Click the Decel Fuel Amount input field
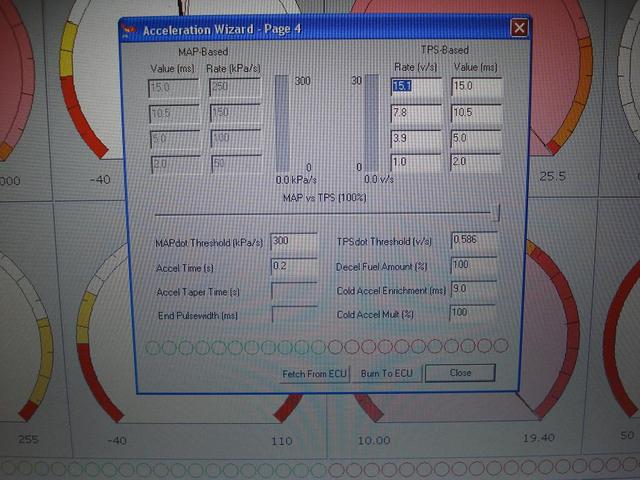This screenshot has width=640, height=480. coord(473,265)
